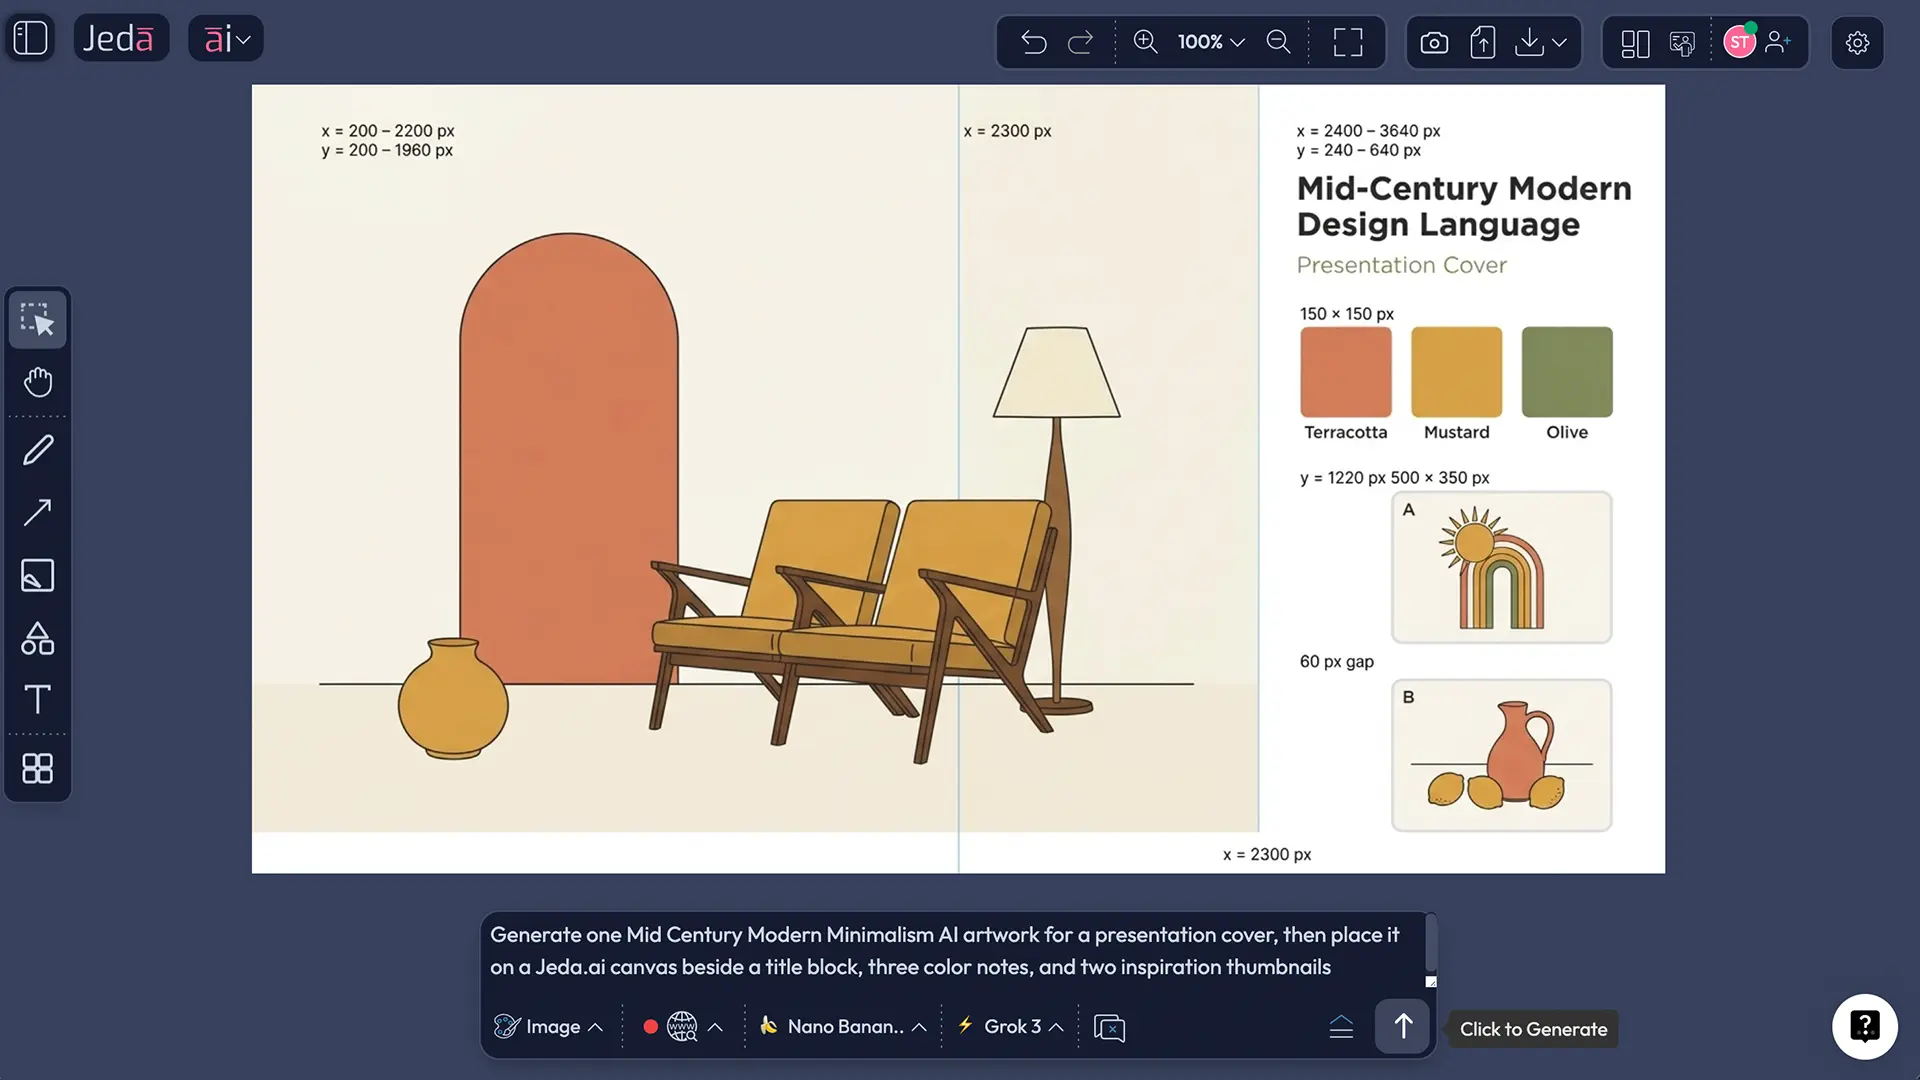
Task: Select thumbnail B with jug and lemons
Action: click(1502, 755)
